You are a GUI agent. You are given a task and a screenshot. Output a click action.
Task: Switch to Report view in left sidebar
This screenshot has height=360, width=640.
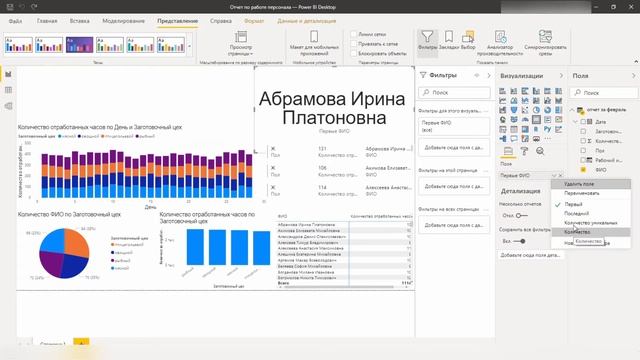(8, 74)
